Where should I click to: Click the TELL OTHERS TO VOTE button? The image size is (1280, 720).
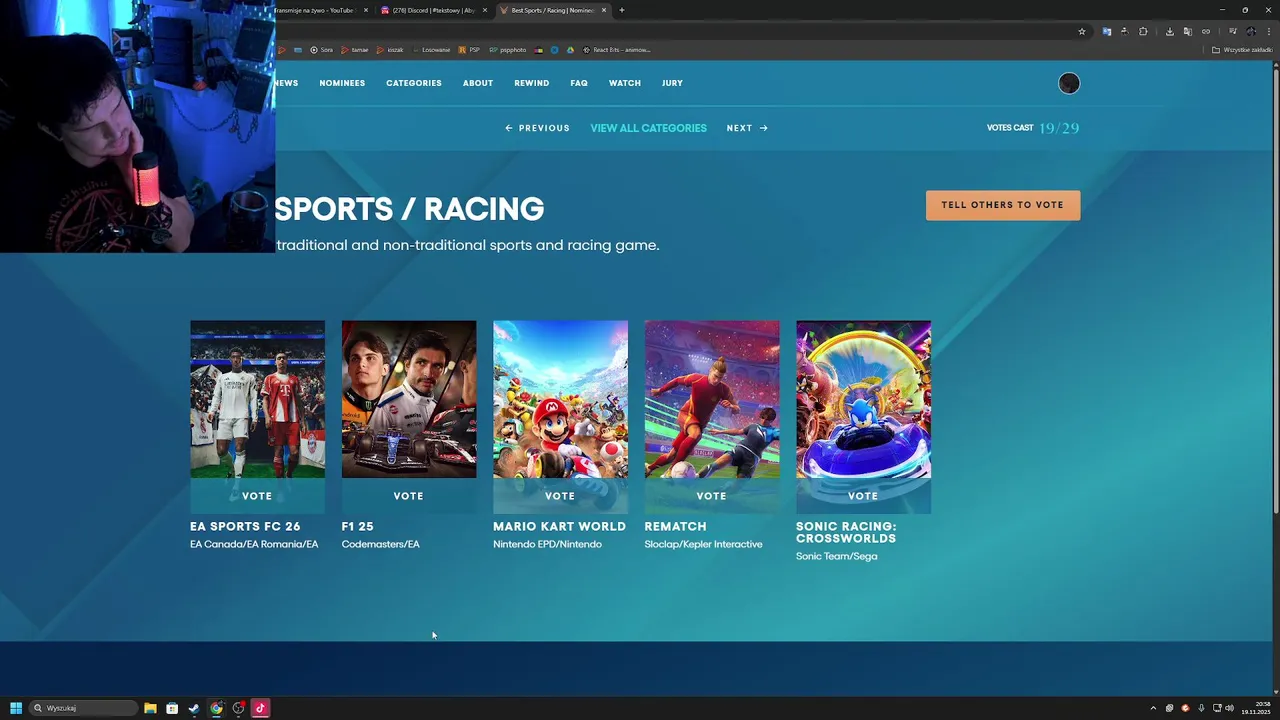point(1003,205)
